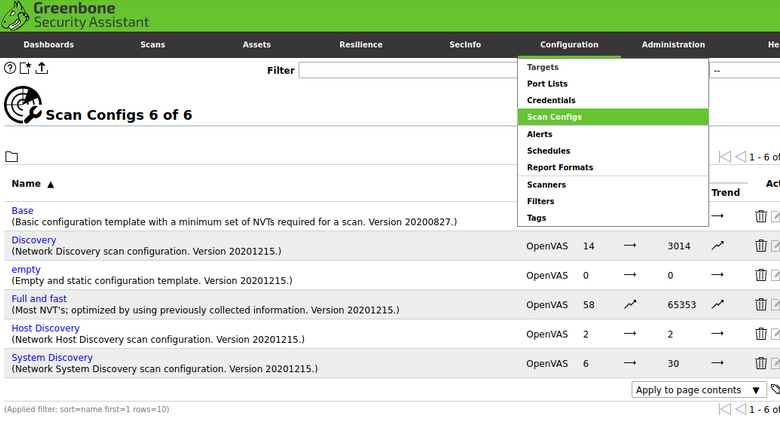Open the saved filter dropdown at top right

point(745,71)
